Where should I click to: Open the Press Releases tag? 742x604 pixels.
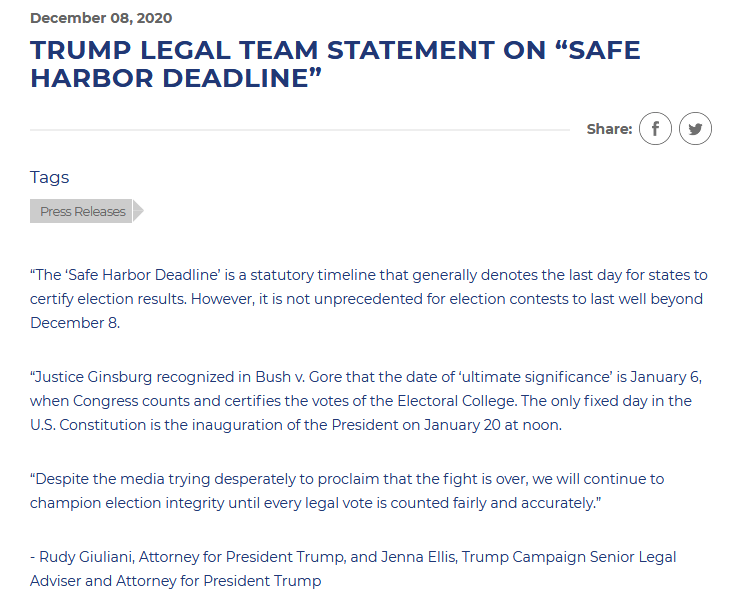tap(81, 211)
